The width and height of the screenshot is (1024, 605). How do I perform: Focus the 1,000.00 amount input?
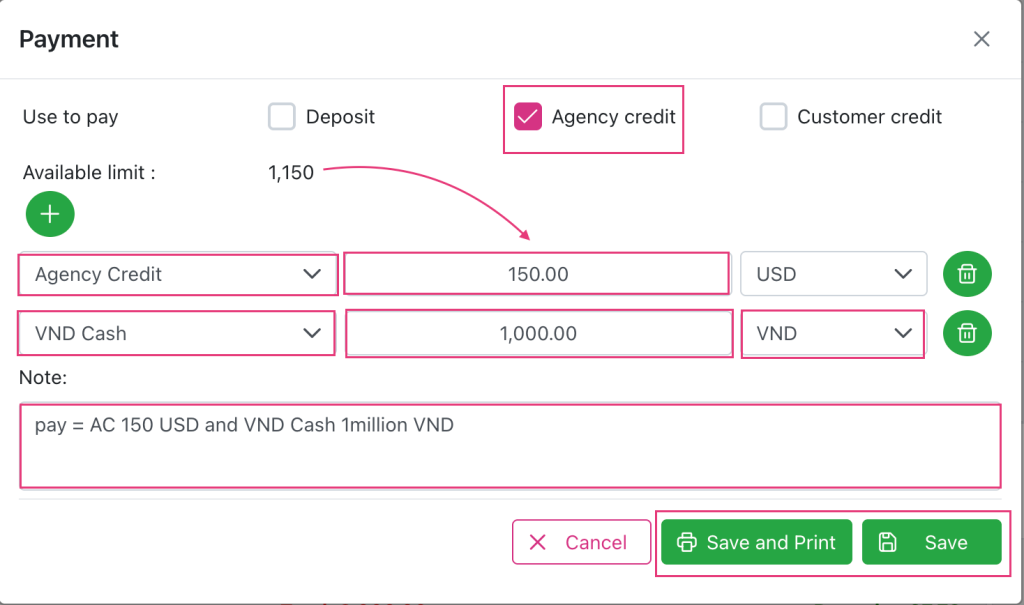coord(538,333)
